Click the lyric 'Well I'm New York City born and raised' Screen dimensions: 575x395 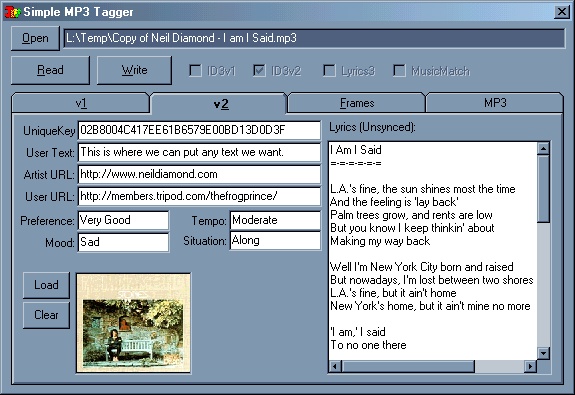tap(422, 267)
